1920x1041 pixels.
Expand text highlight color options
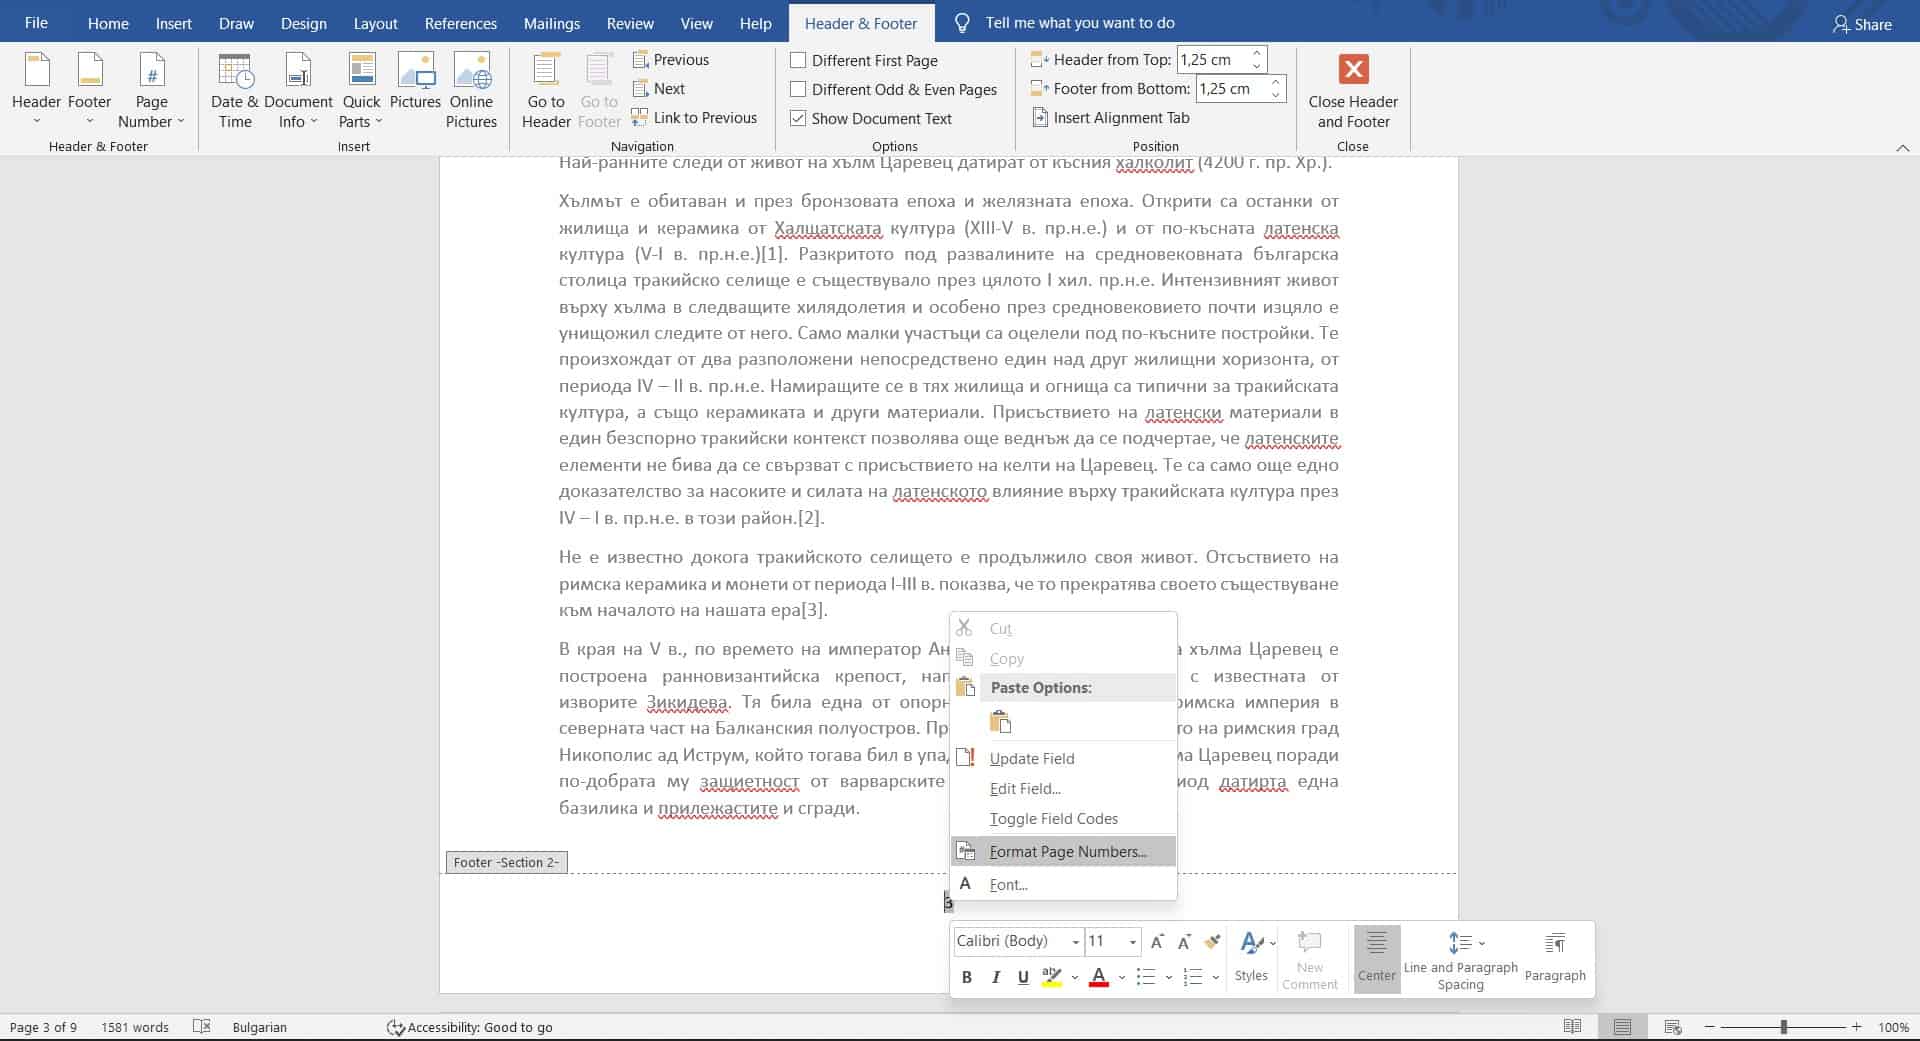coord(1074,977)
